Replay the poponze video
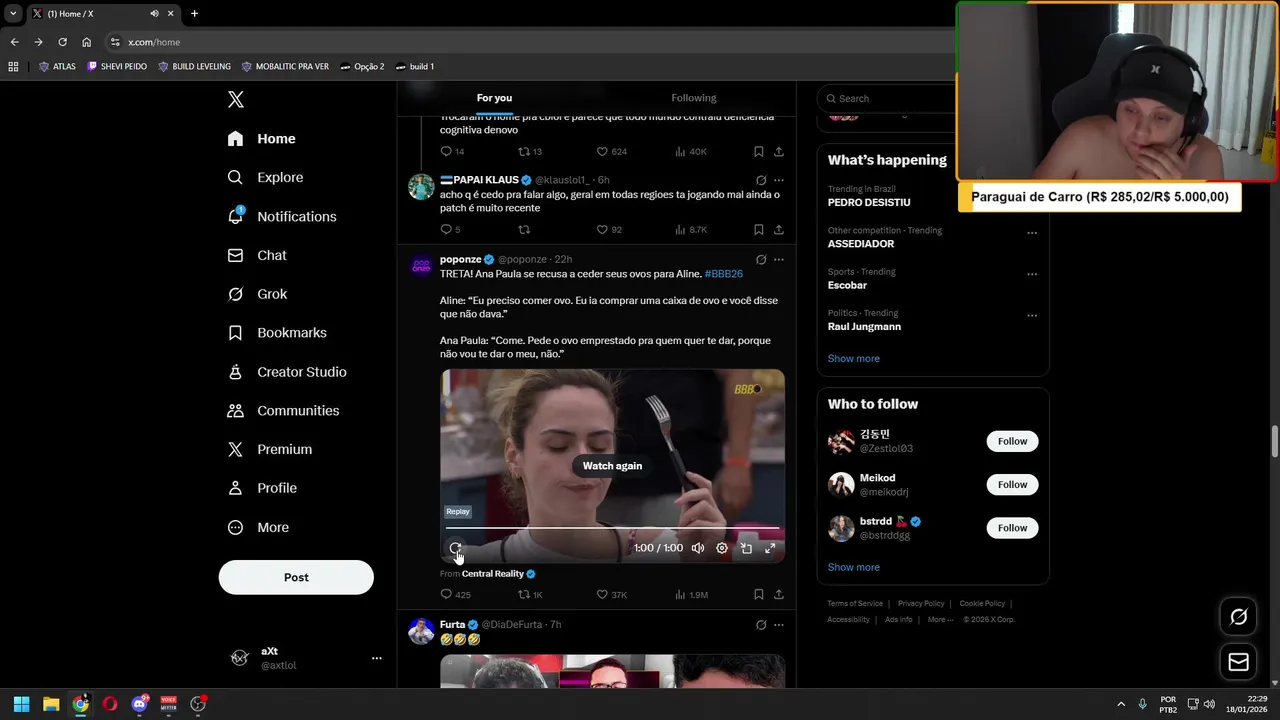Viewport: 1280px width, 720px height. [455, 548]
